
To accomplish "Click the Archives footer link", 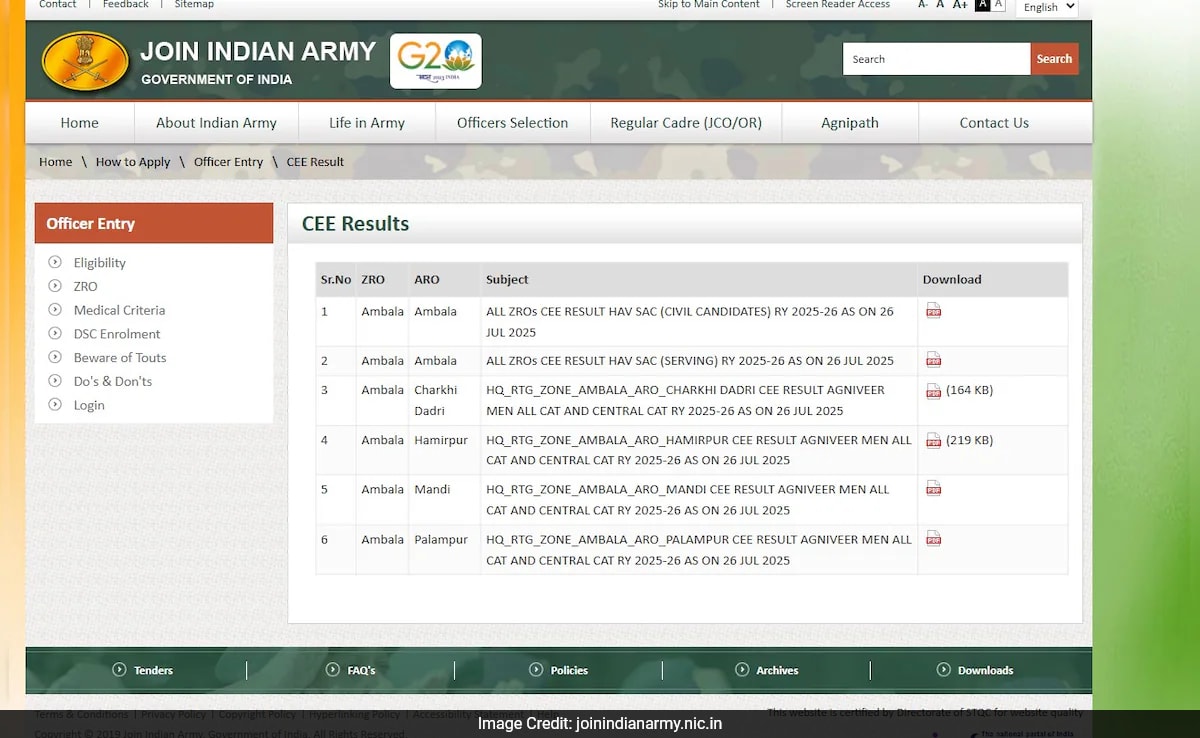I will pos(776,670).
